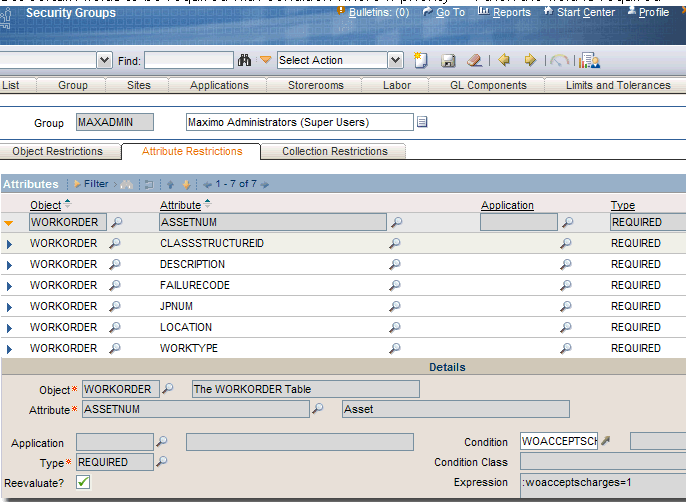The width and height of the screenshot is (686, 502).
Task: Open Object Restrictions sub-tab
Action: pyautogui.click(x=57, y=151)
